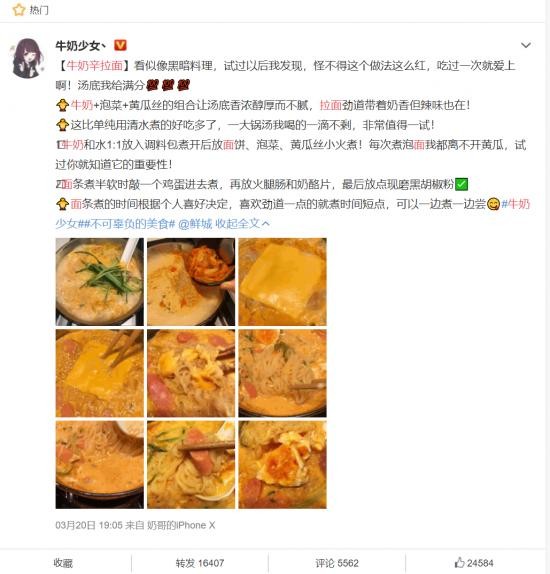Click the green checkmark emoji in post
The image size is (550, 574).
(x=461, y=184)
